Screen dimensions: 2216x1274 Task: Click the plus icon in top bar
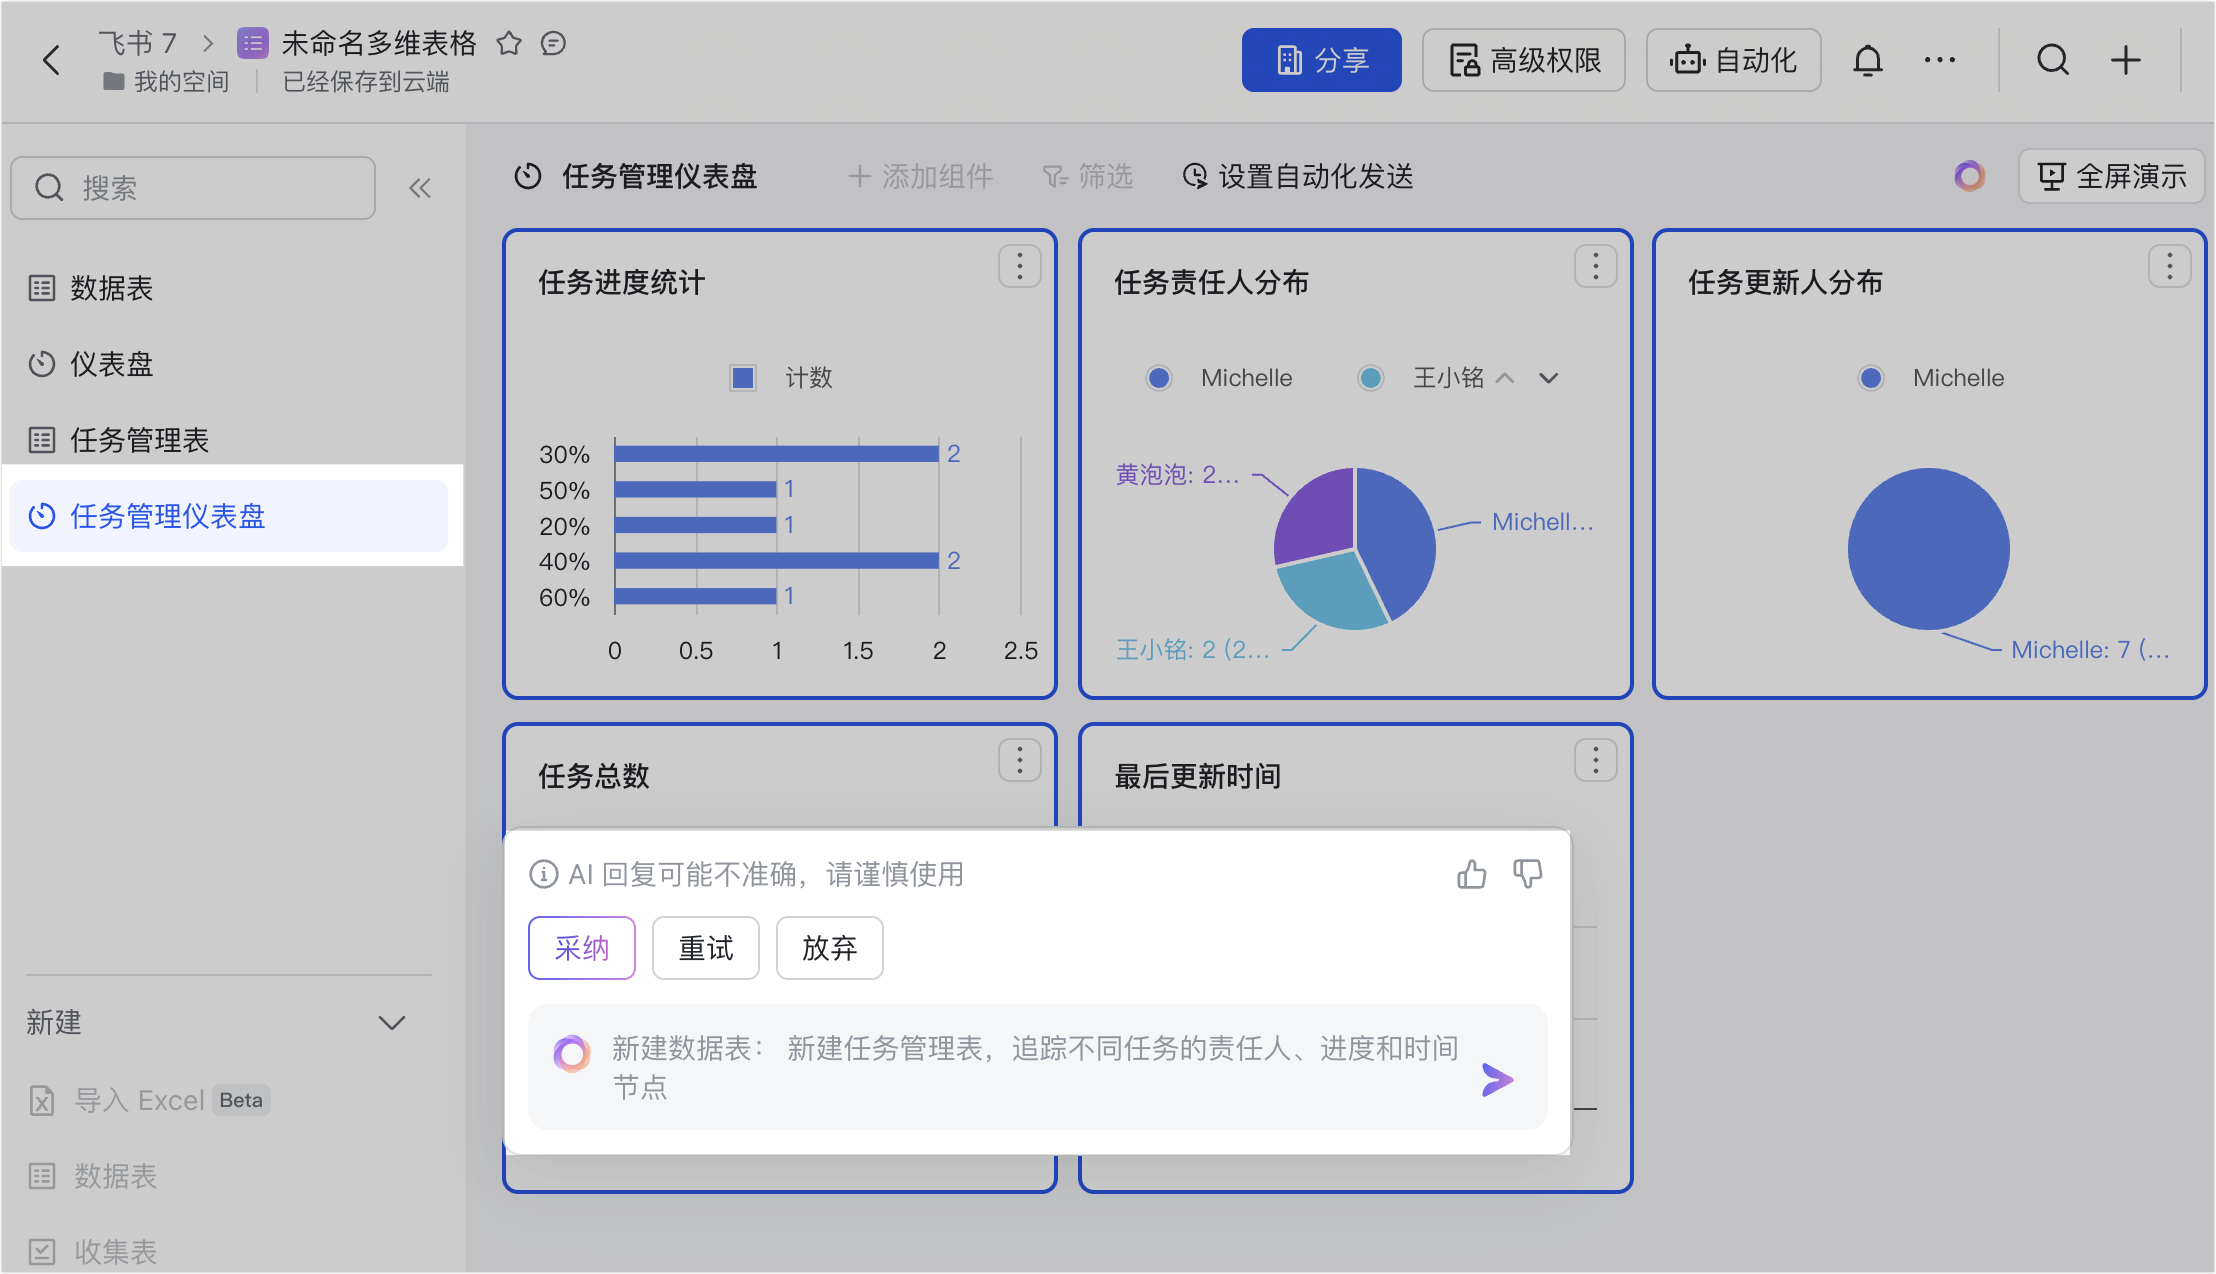pos(2126,60)
